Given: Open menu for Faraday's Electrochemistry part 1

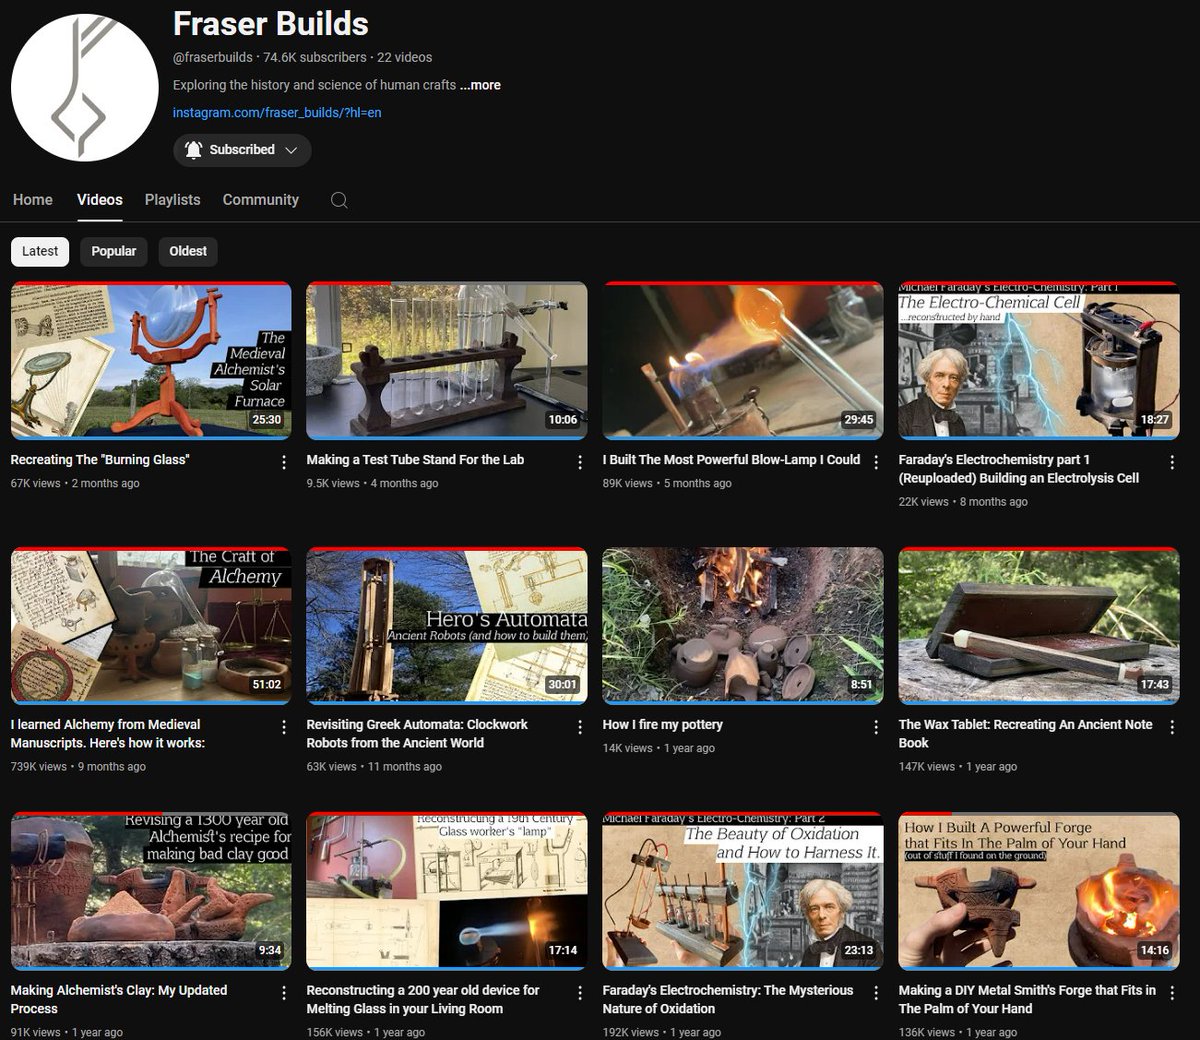Looking at the screenshot, I should click(x=1172, y=462).
